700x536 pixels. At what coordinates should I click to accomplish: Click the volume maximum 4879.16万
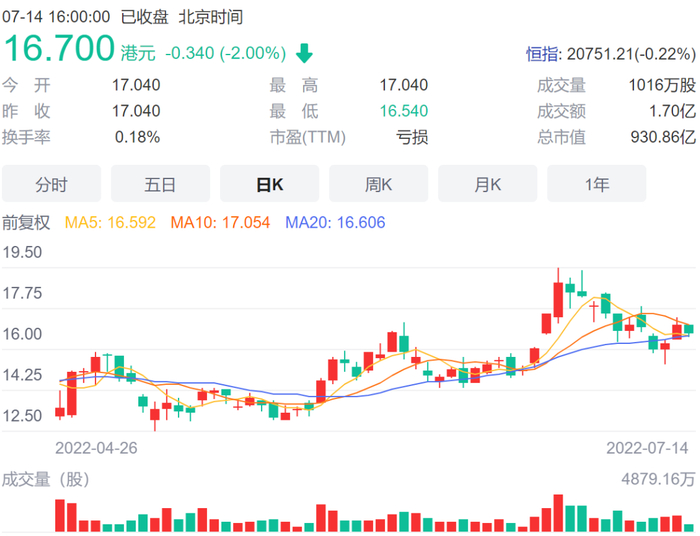(658, 479)
